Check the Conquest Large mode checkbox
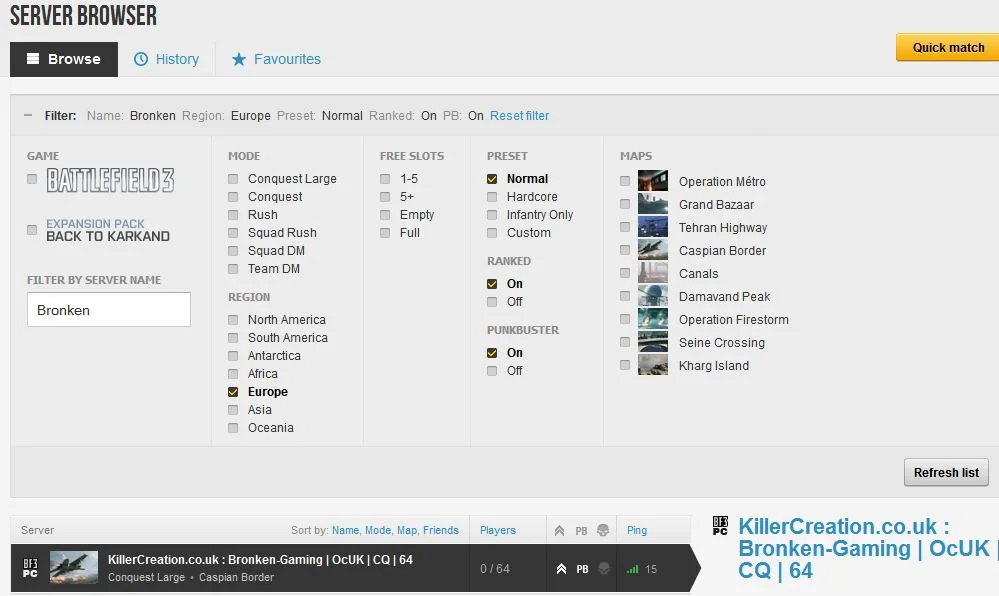This screenshot has height=596, width=999. tap(233, 179)
